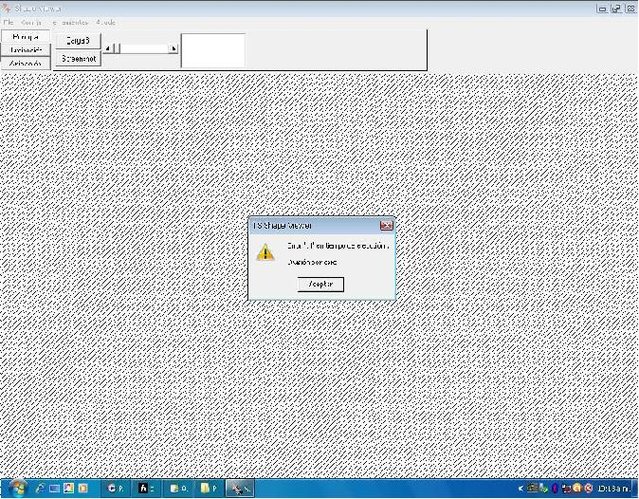Viewport: 639px width, 499px height.
Task: Click the button directly above Screenshot
Action: [78, 41]
